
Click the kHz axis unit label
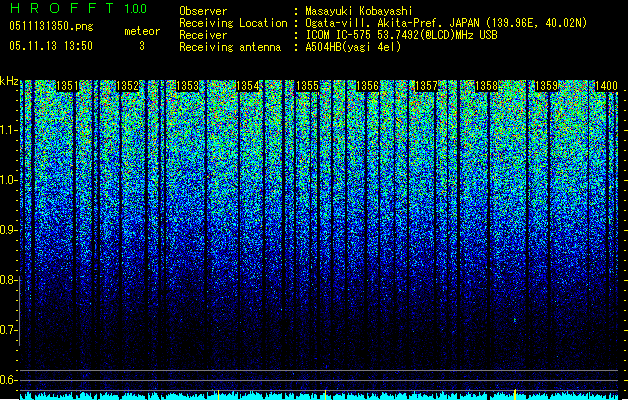pos(9,81)
